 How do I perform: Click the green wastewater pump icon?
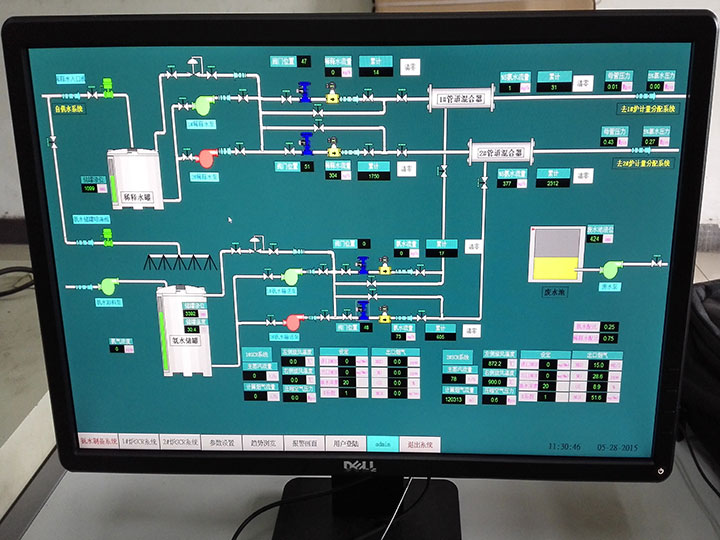[x=611, y=269]
